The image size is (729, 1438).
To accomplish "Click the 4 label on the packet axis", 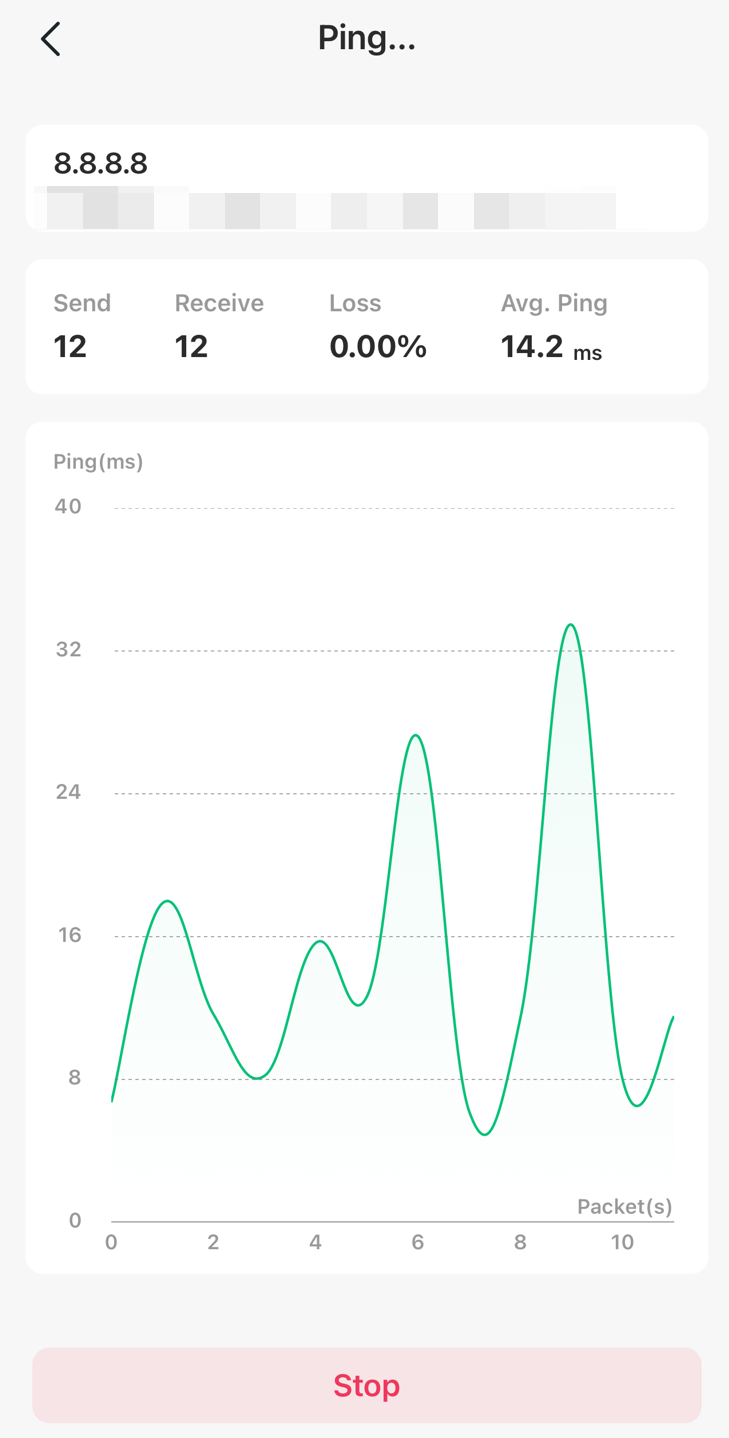I will (315, 1242).
